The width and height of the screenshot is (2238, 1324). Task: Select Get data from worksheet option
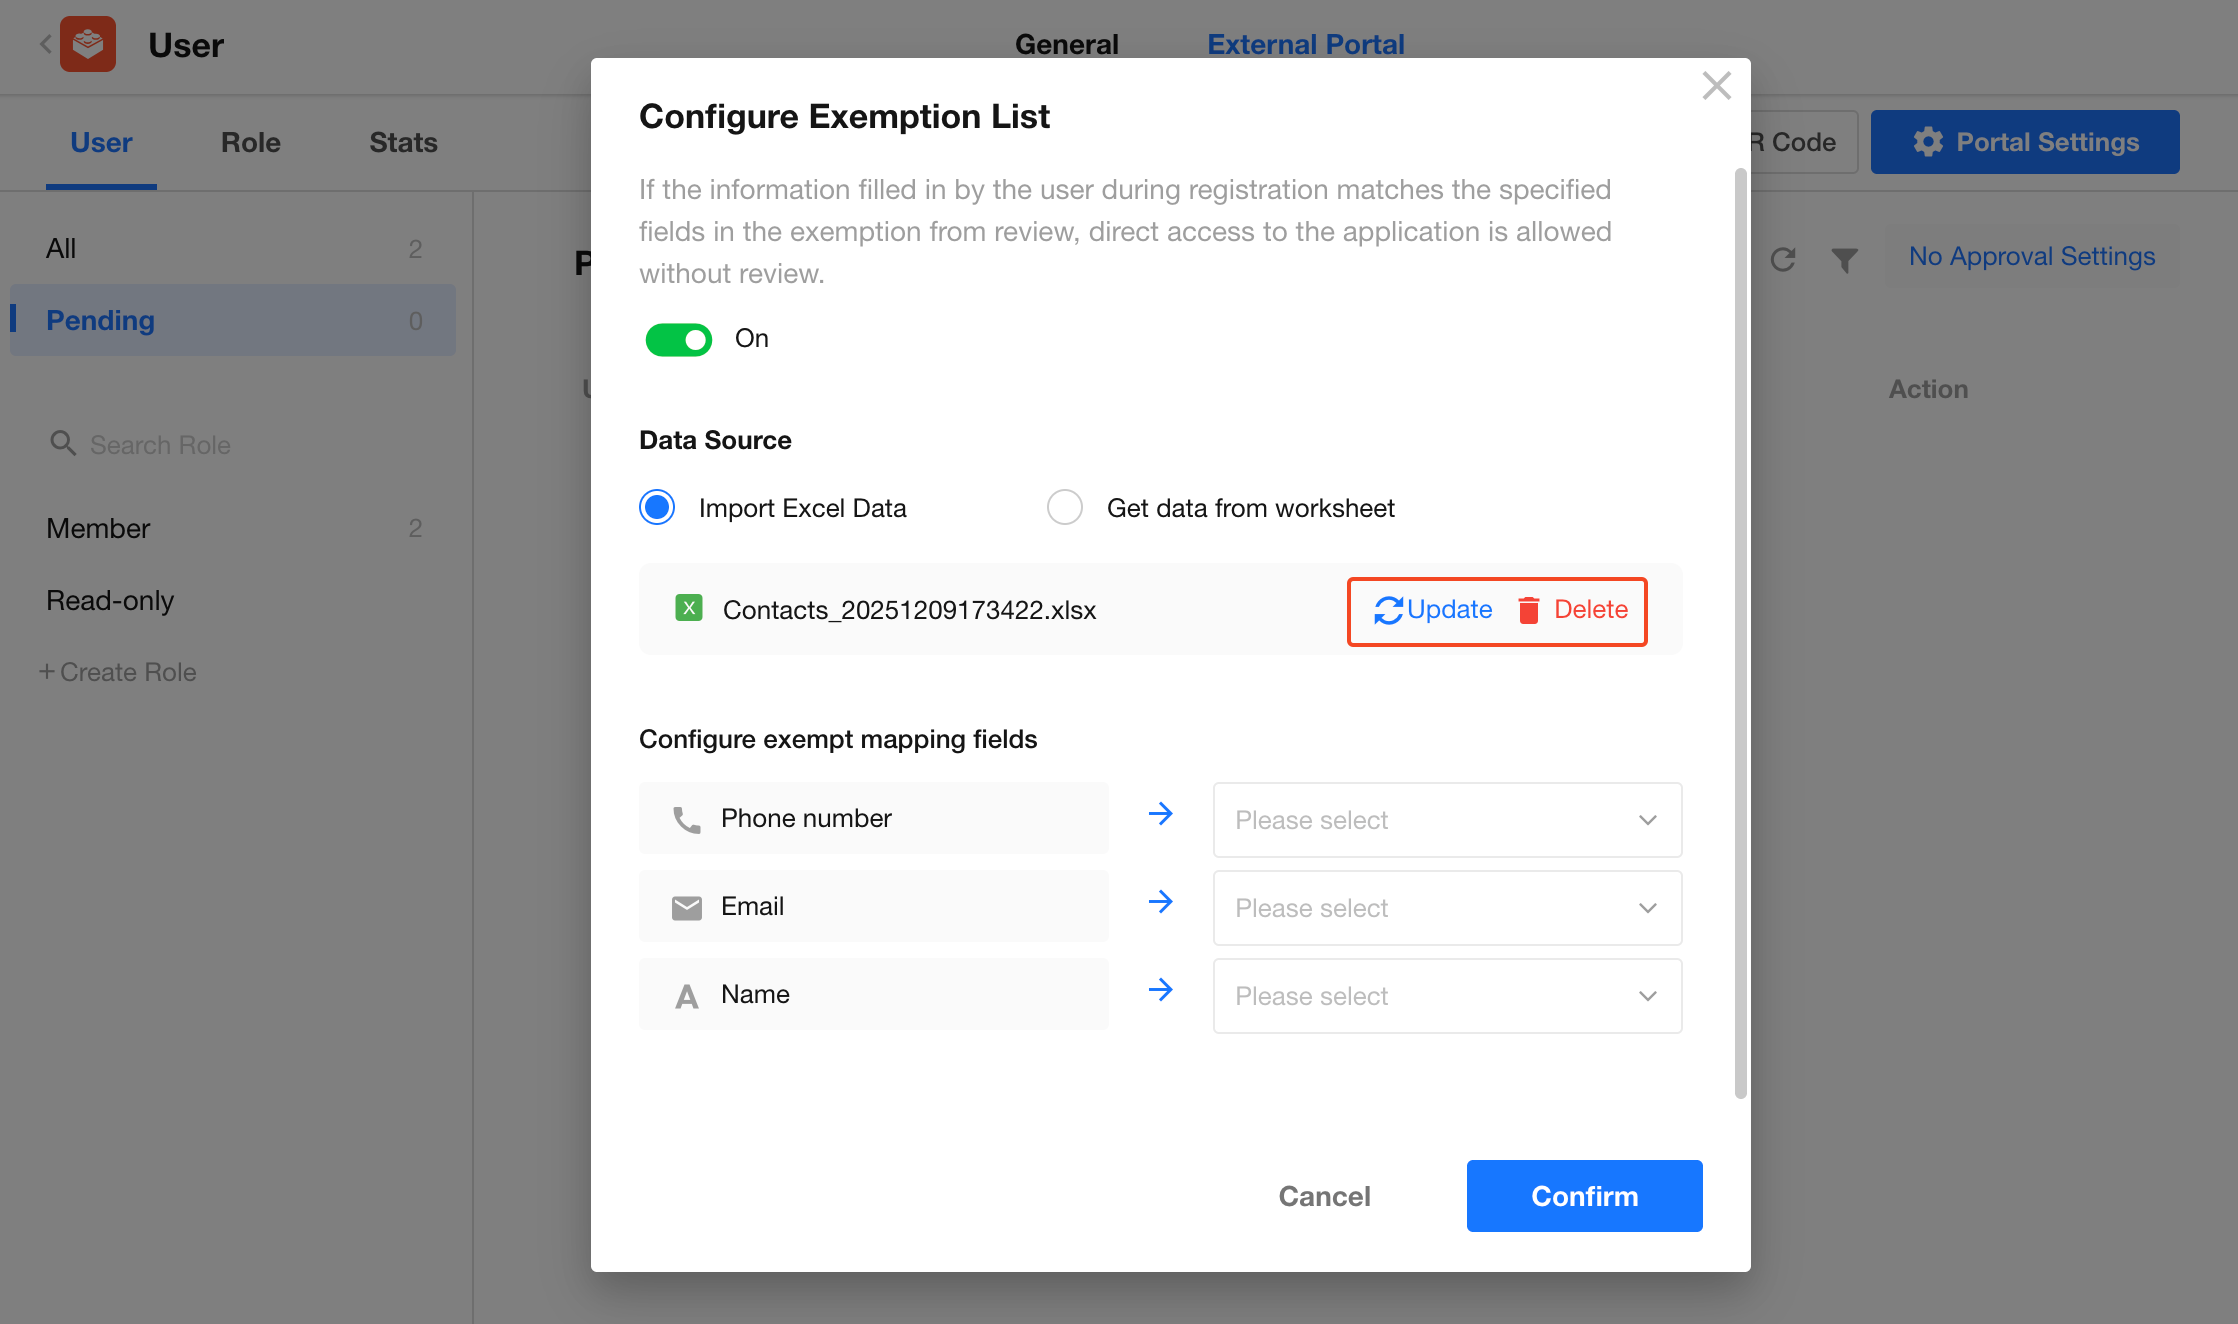pyautogui.click(x=1065, y=508)
